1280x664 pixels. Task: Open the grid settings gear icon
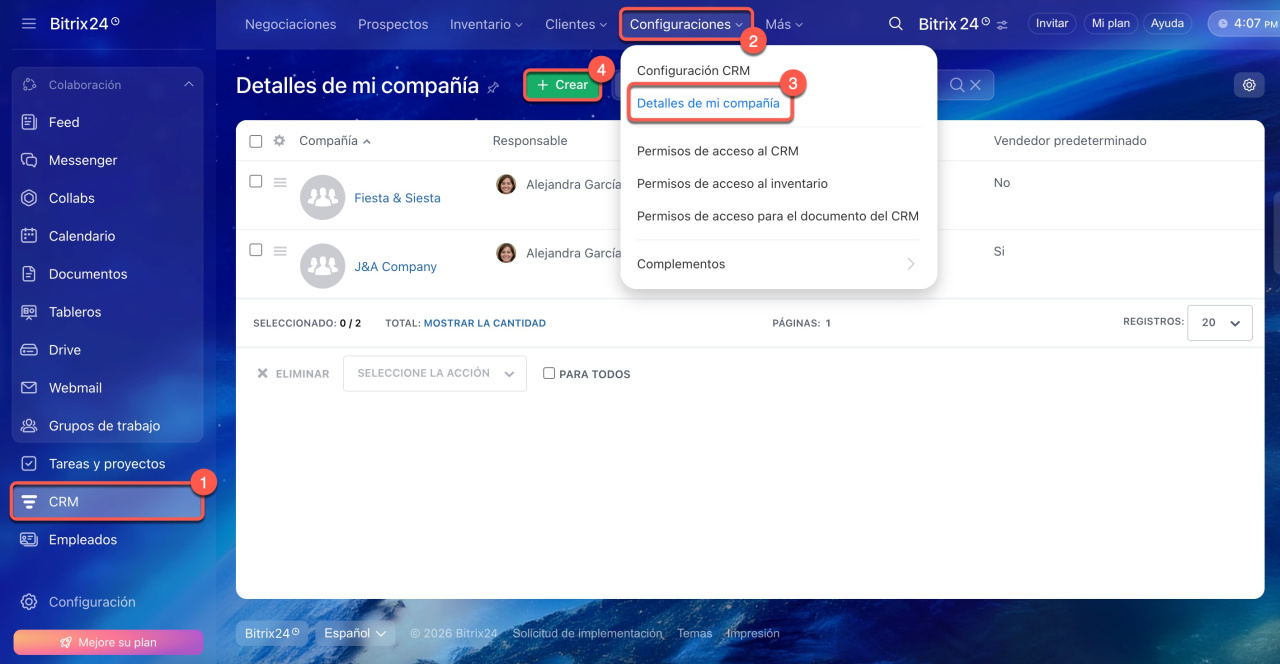tap(1248, 86)
